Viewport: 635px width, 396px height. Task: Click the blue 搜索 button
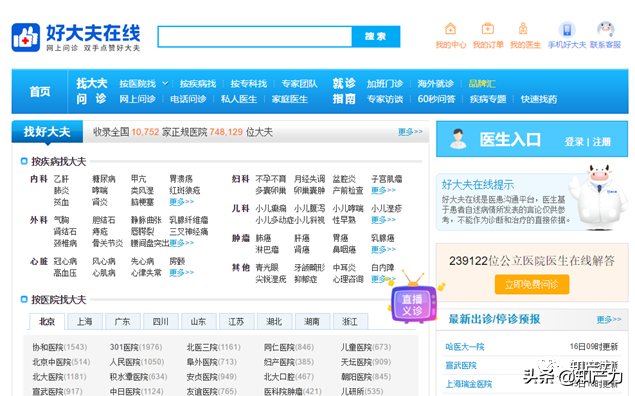pyautogui.click(x=376, y=36)
